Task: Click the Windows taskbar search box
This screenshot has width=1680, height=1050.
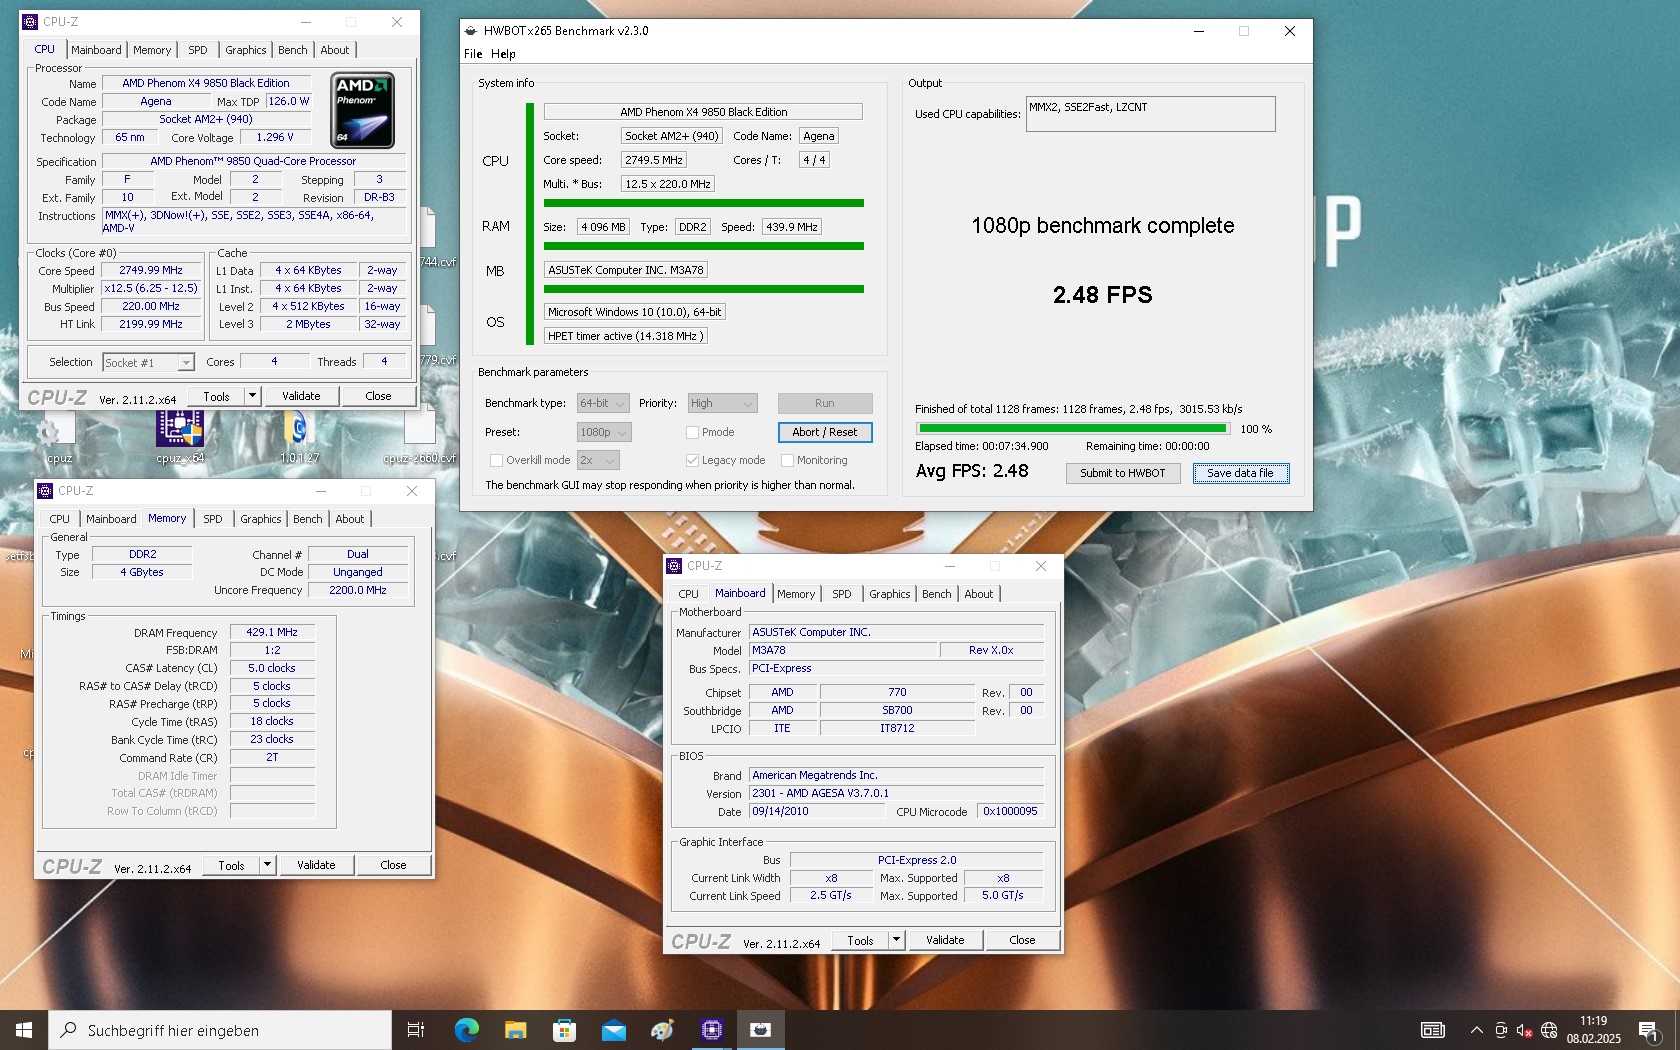Action: [220, 1030]
